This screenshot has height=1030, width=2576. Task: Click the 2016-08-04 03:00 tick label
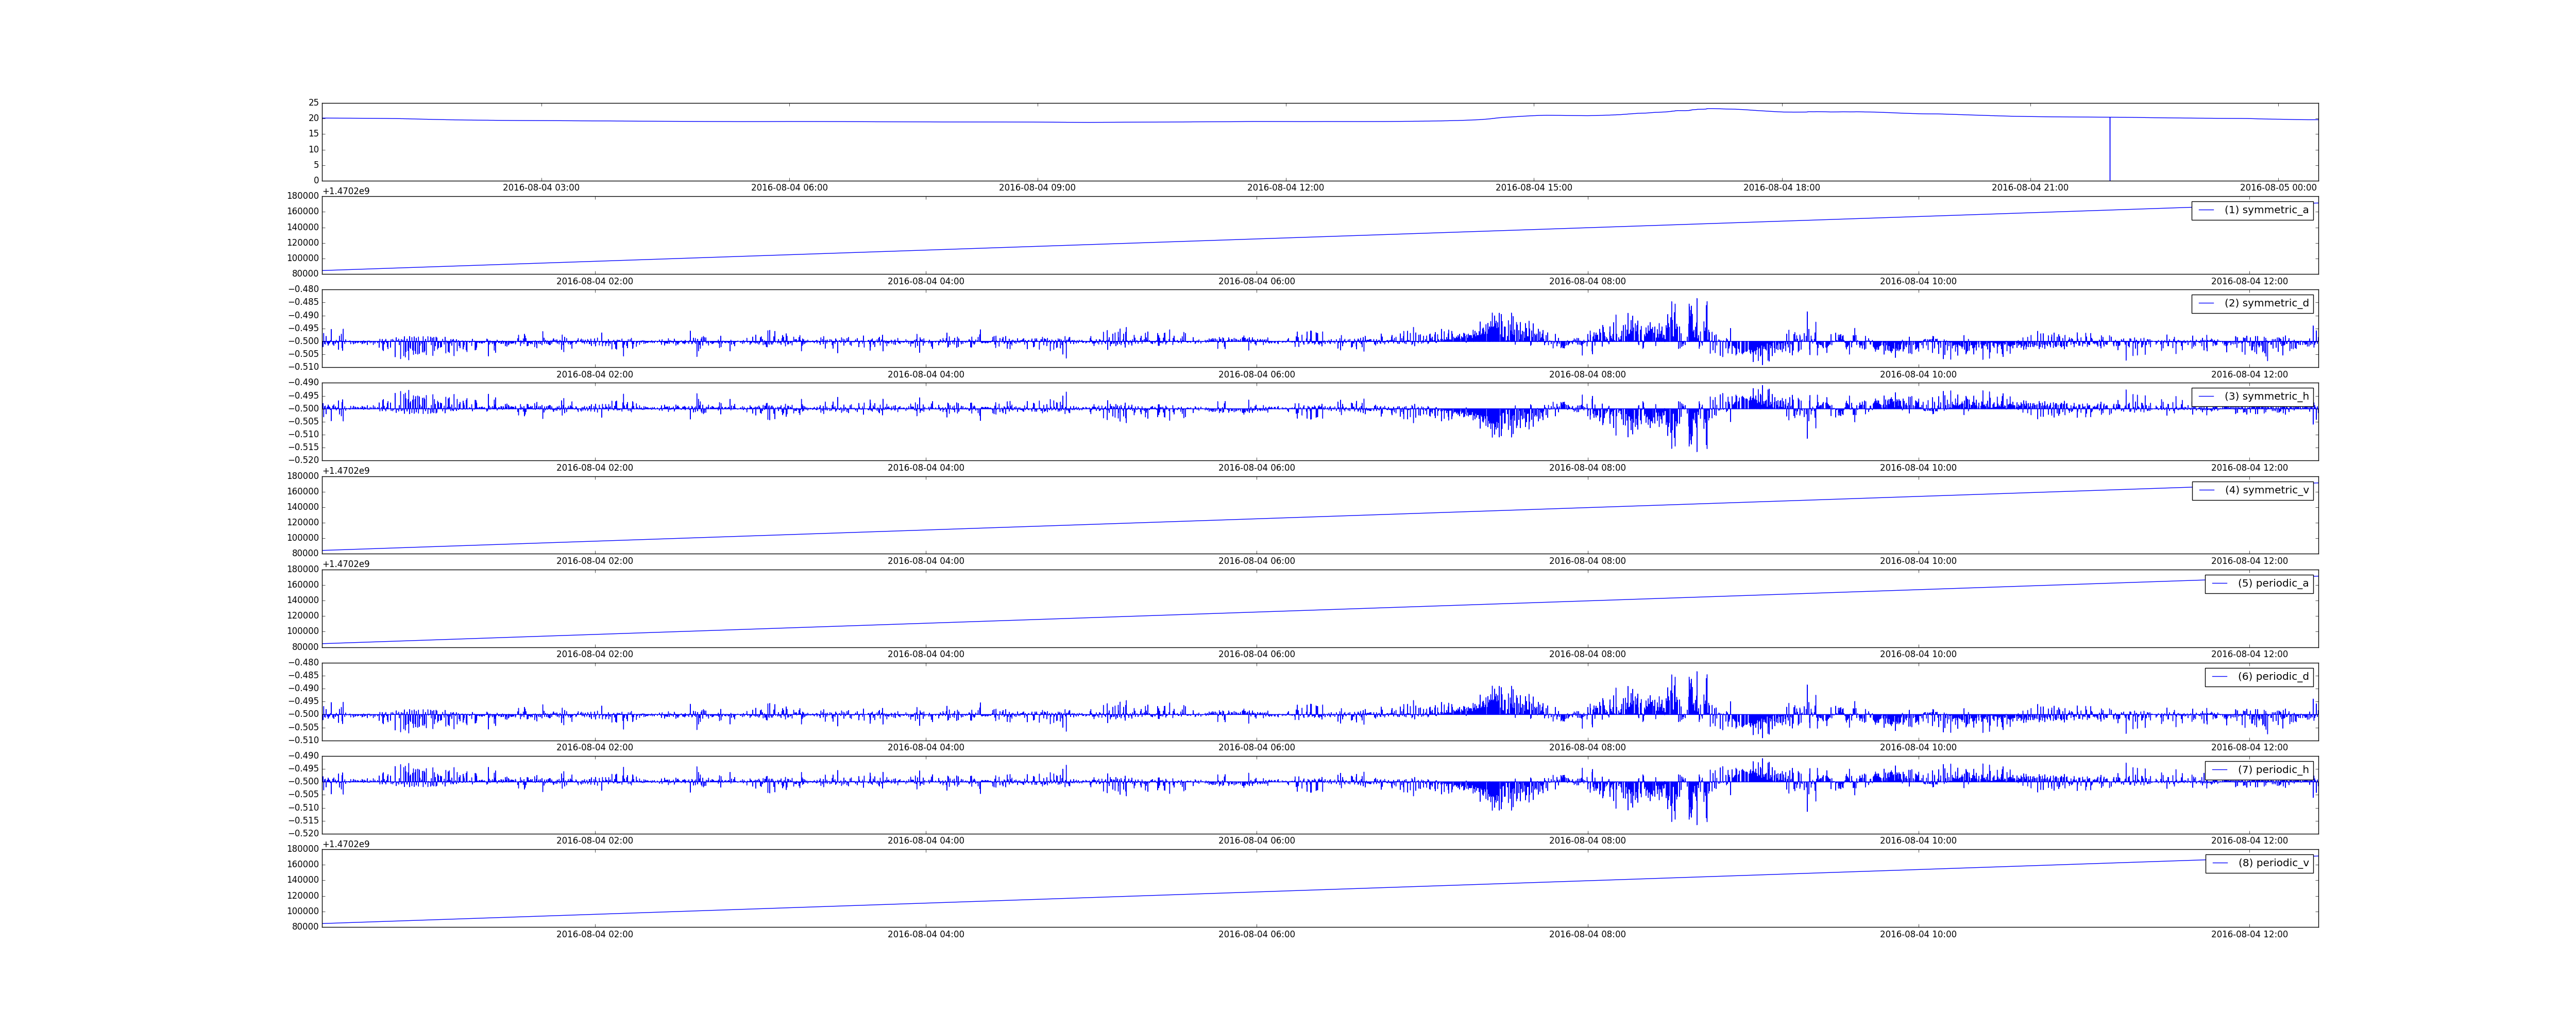(541, 188)
